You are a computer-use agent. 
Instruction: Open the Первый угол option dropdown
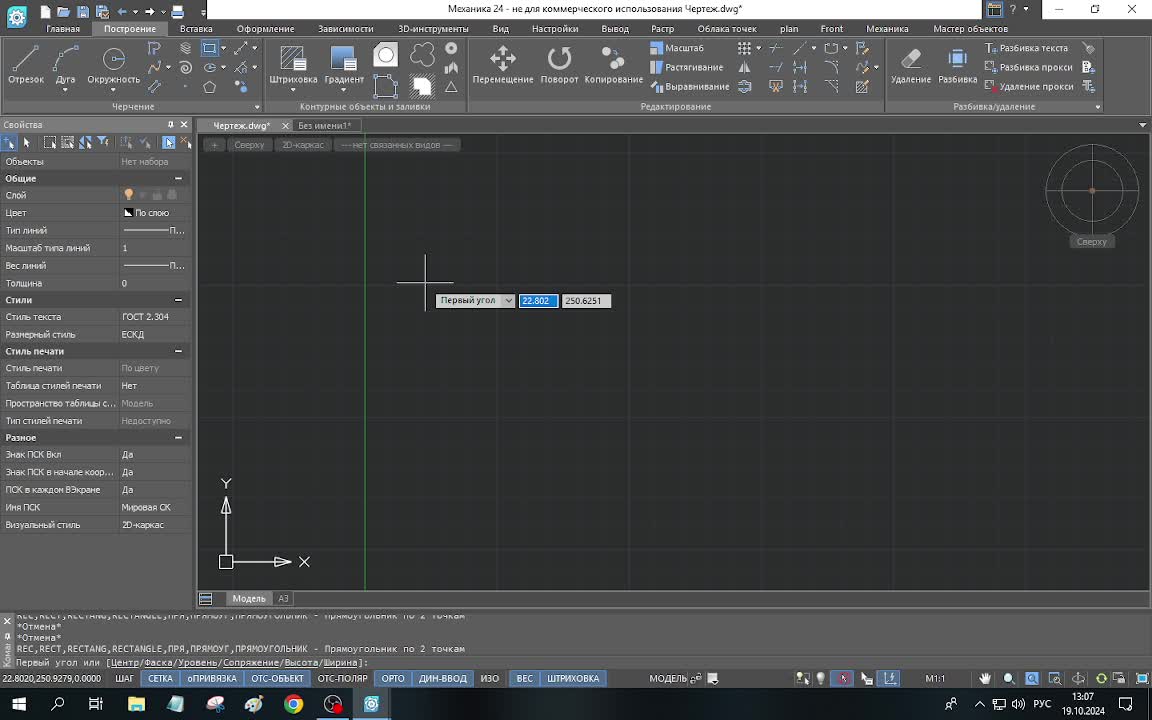pyautogui.click(x=508, y=300)
